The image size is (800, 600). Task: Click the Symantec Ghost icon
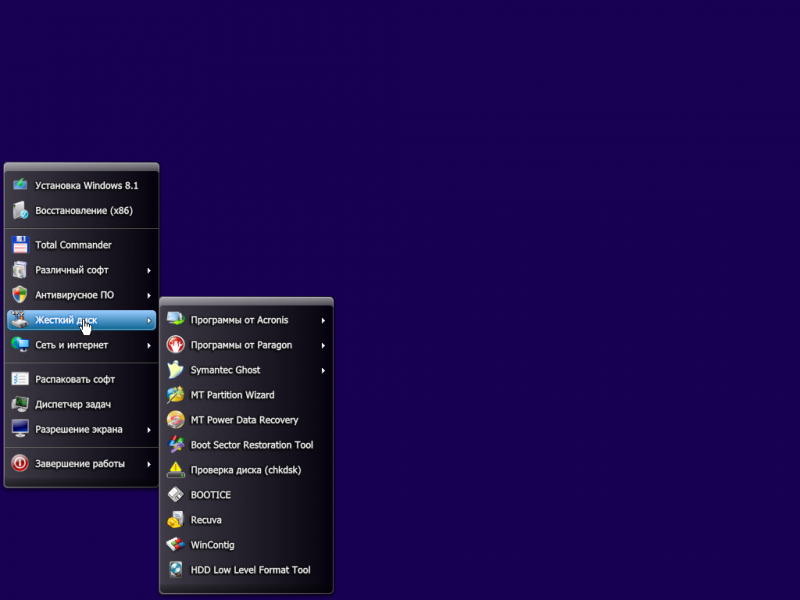[x=176, y=369]
